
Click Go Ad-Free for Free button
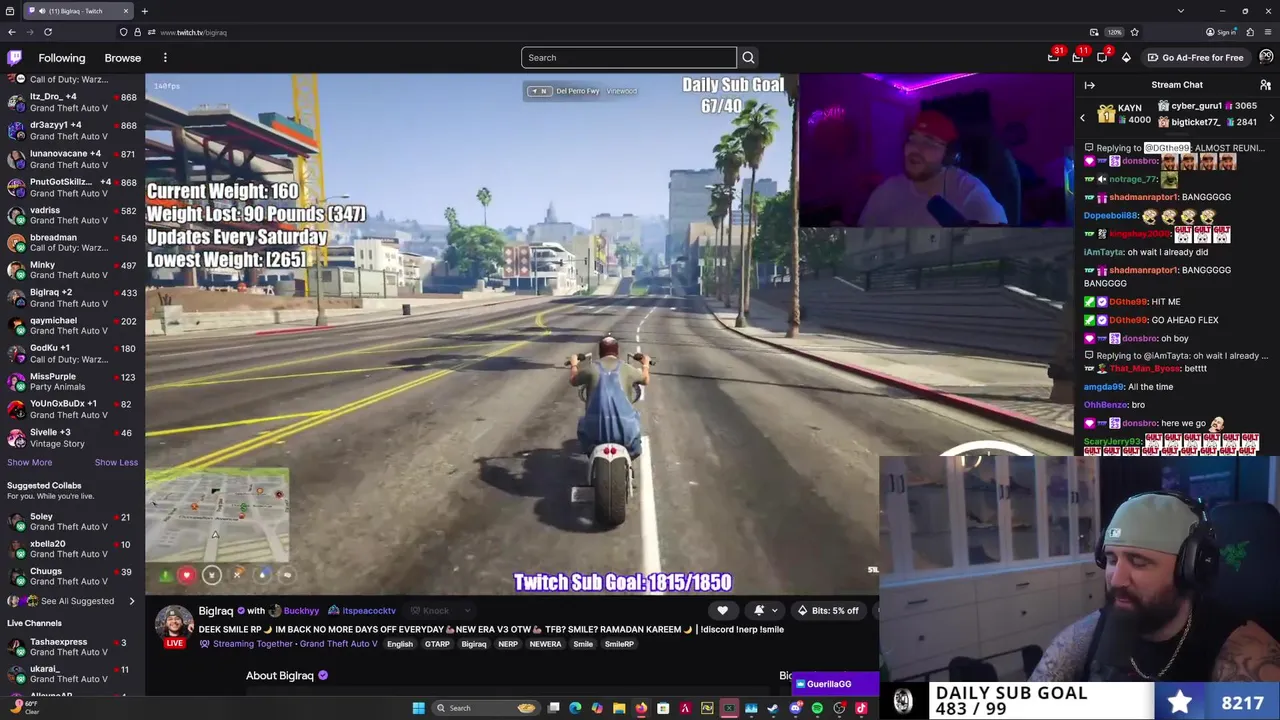[1195, 57]
